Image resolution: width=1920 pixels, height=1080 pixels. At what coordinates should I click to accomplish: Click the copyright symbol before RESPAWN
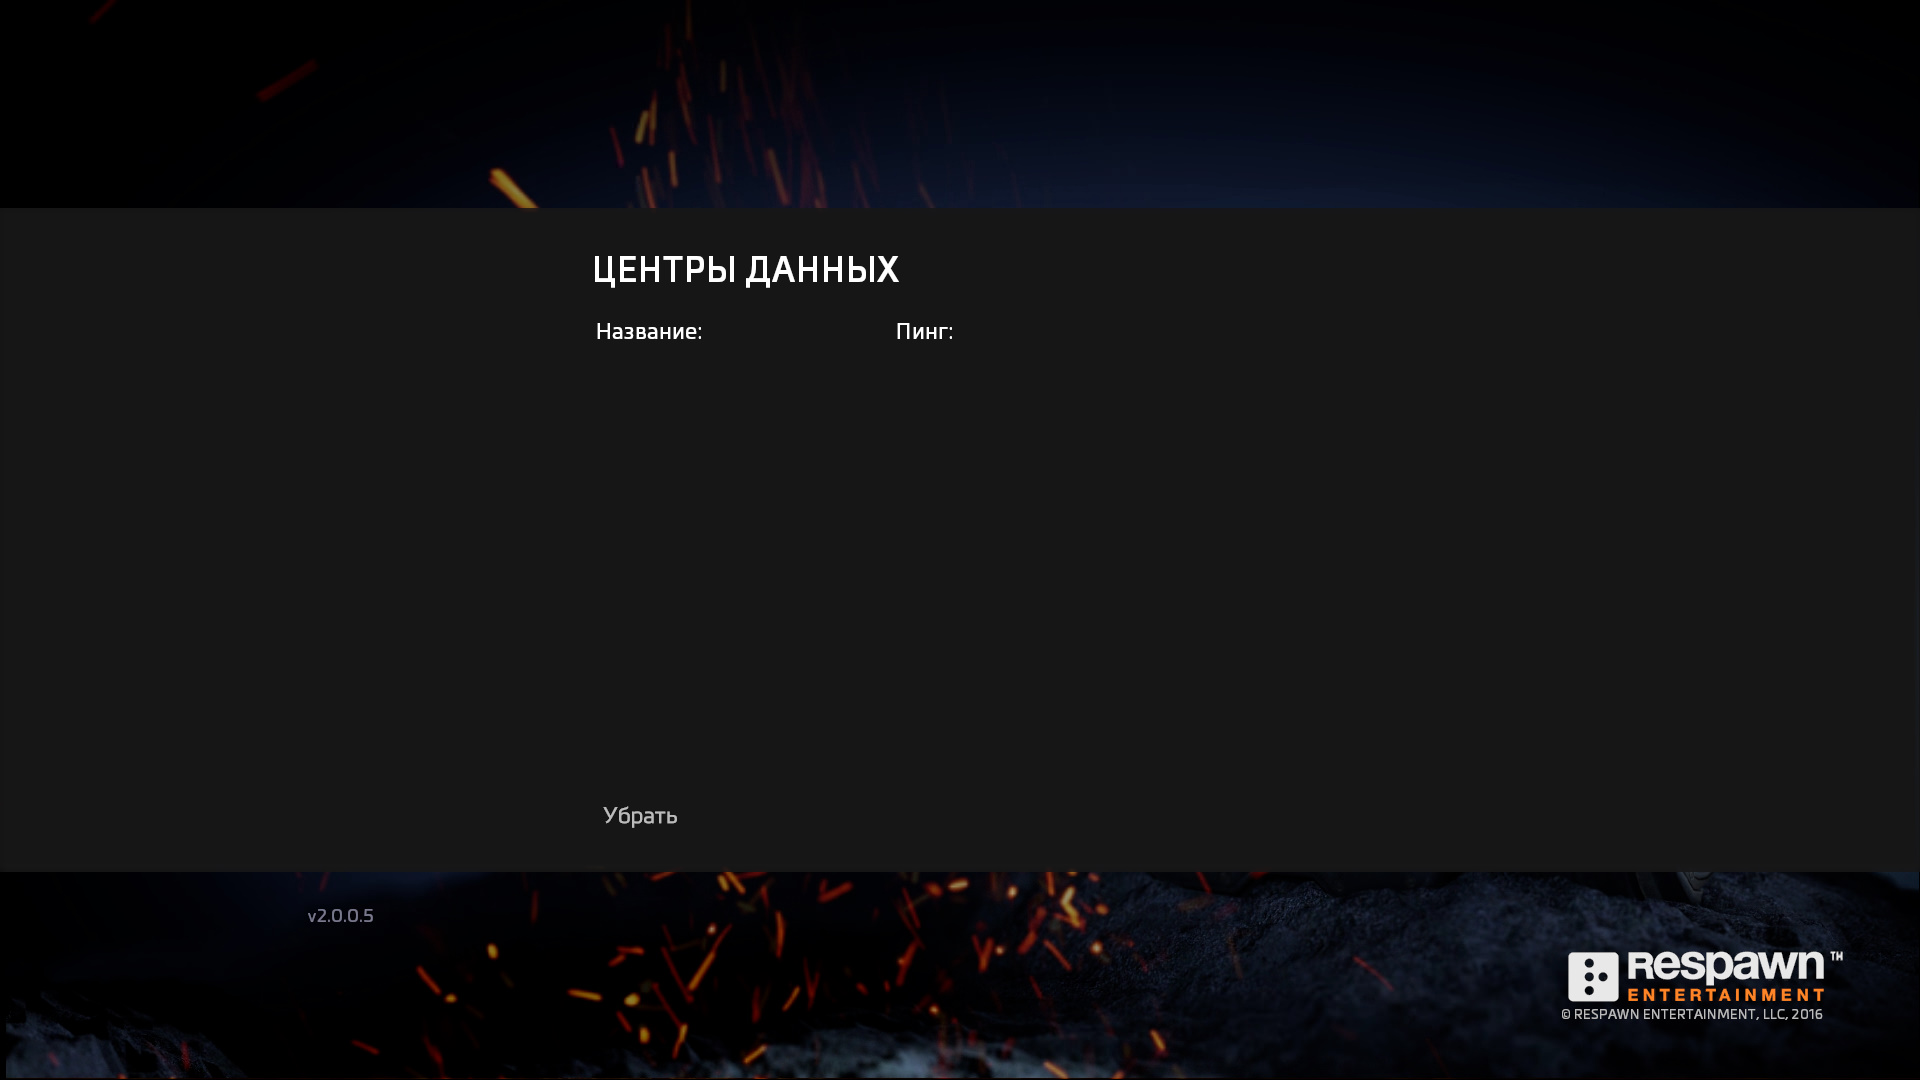tap(1566, 1015)
